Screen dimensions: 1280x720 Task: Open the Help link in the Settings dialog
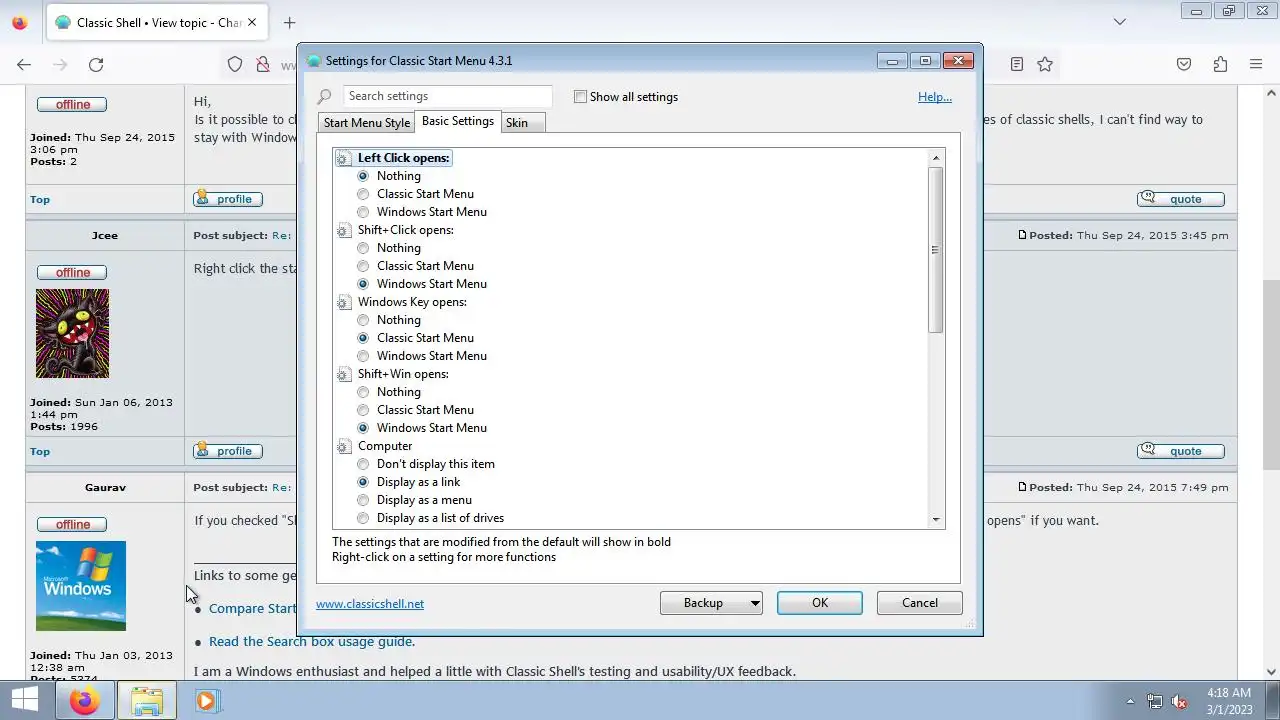pyautogui.click(x=935, y=97)
